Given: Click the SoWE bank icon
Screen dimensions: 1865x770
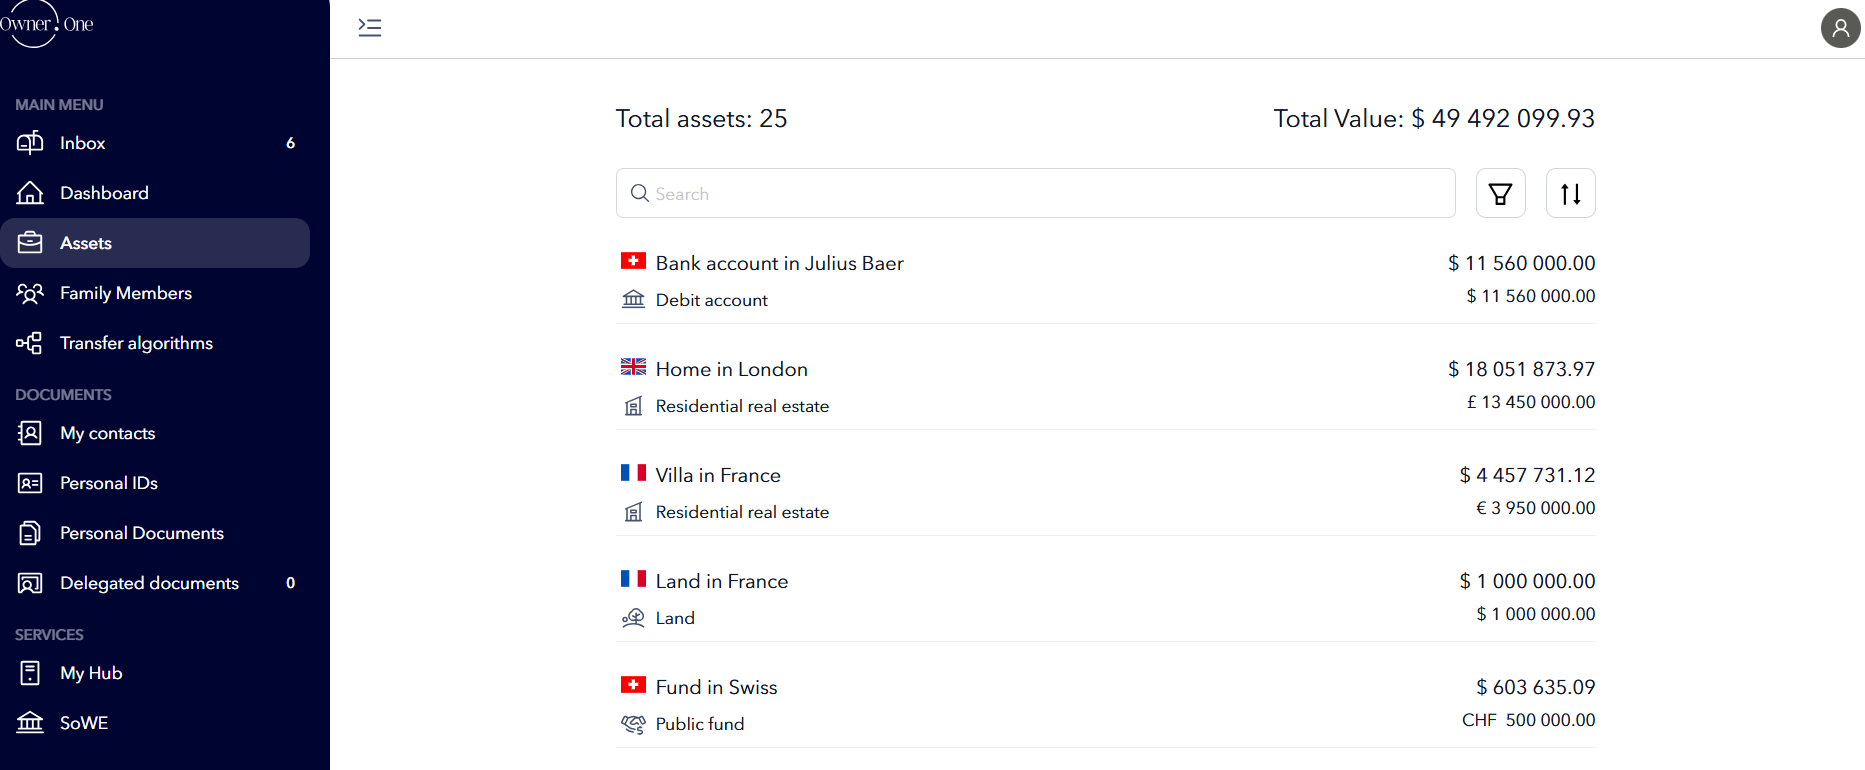Looking at the screenshot, I should pyautogui.click(x=30, y=723).
